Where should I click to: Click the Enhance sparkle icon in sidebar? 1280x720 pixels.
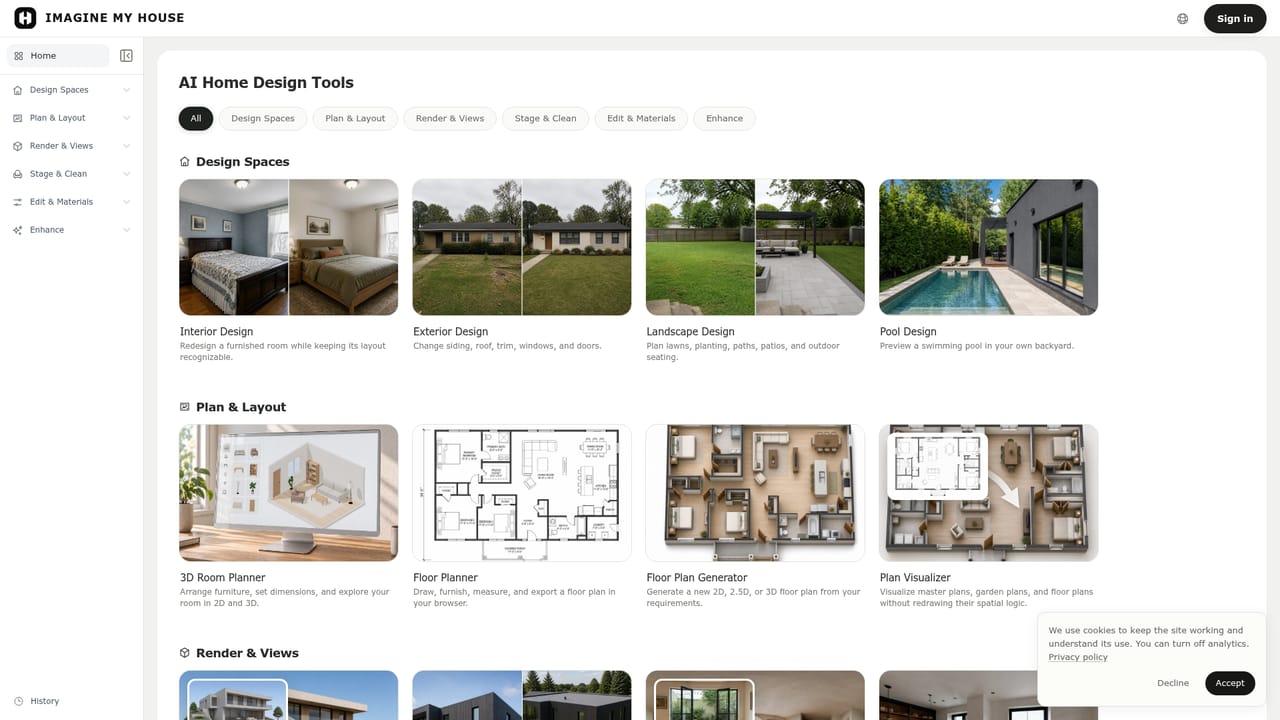click(x=18, y=230)
